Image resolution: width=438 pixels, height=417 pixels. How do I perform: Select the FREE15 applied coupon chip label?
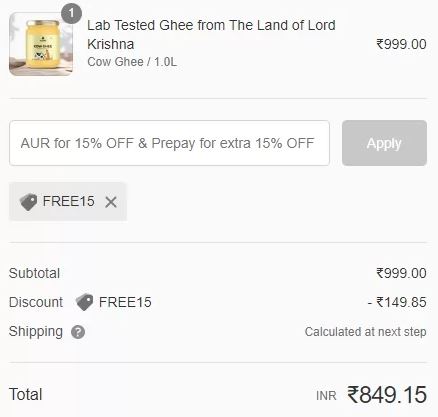pyautogui.click(x=68, y=201)
